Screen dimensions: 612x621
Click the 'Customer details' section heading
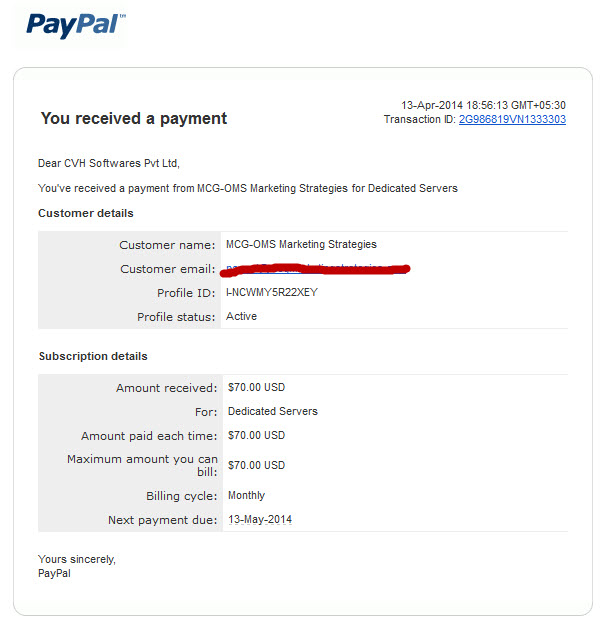point(86,213)
